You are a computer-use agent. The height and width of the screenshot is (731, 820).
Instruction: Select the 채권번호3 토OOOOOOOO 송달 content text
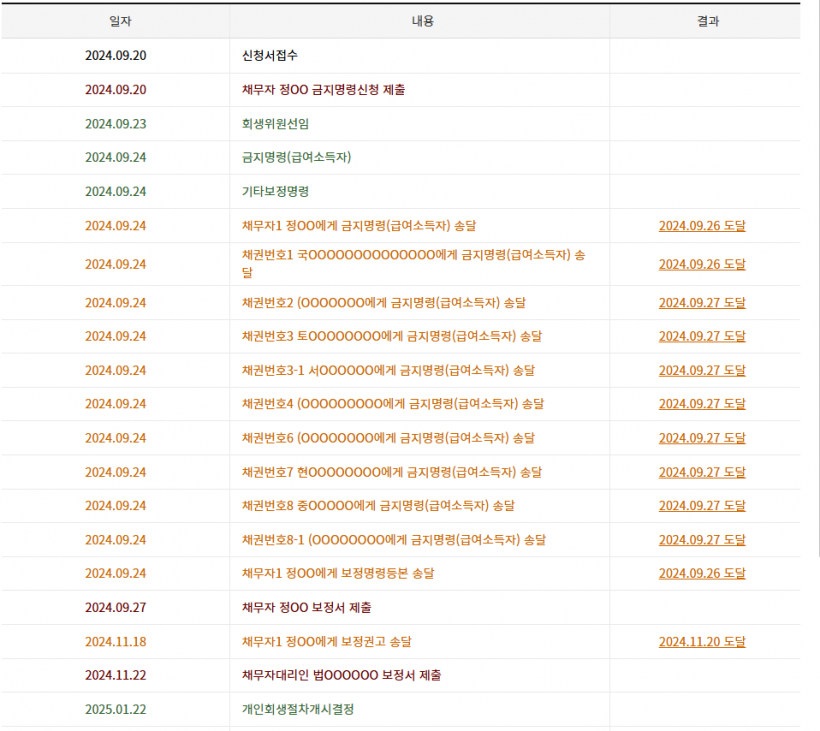point(392,336)
